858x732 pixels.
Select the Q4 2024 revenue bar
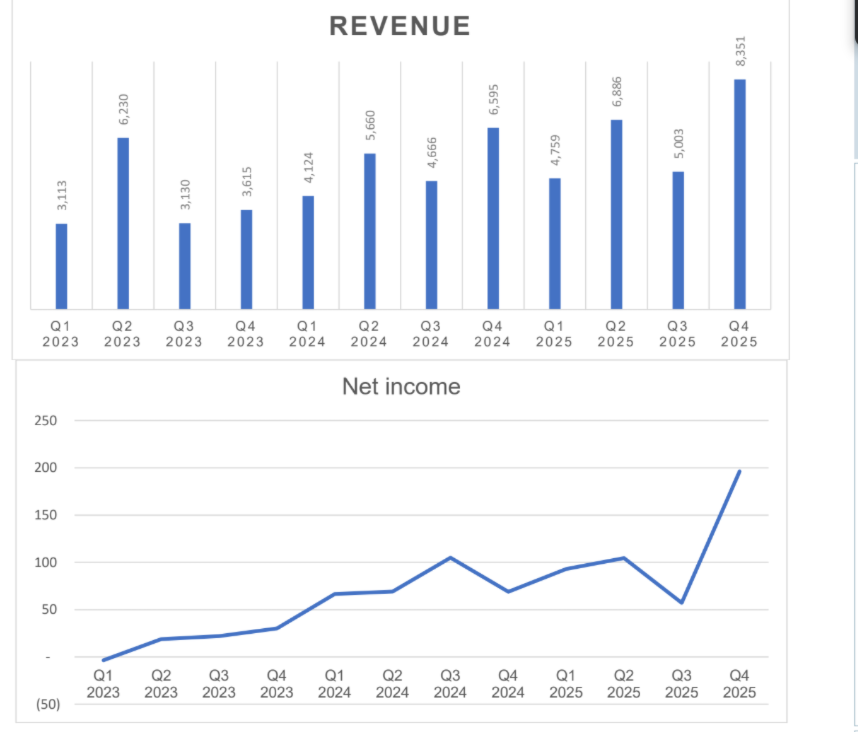493,218
